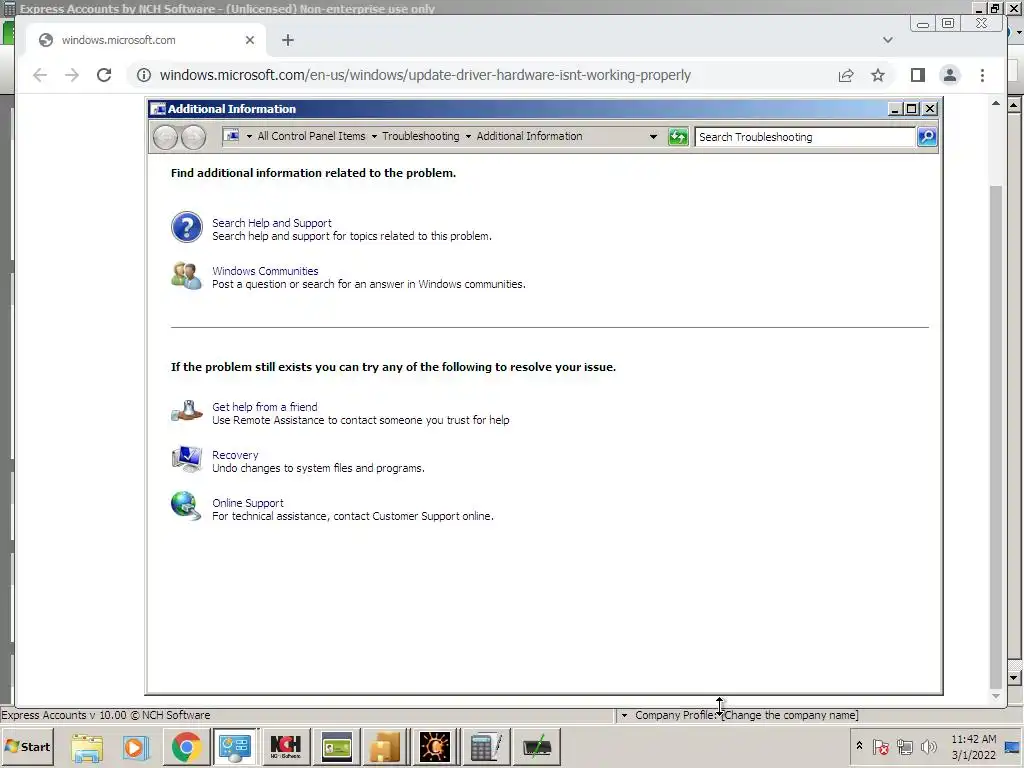
Task: Open the Get help from a friend link
Action: (x=264, y=407)
